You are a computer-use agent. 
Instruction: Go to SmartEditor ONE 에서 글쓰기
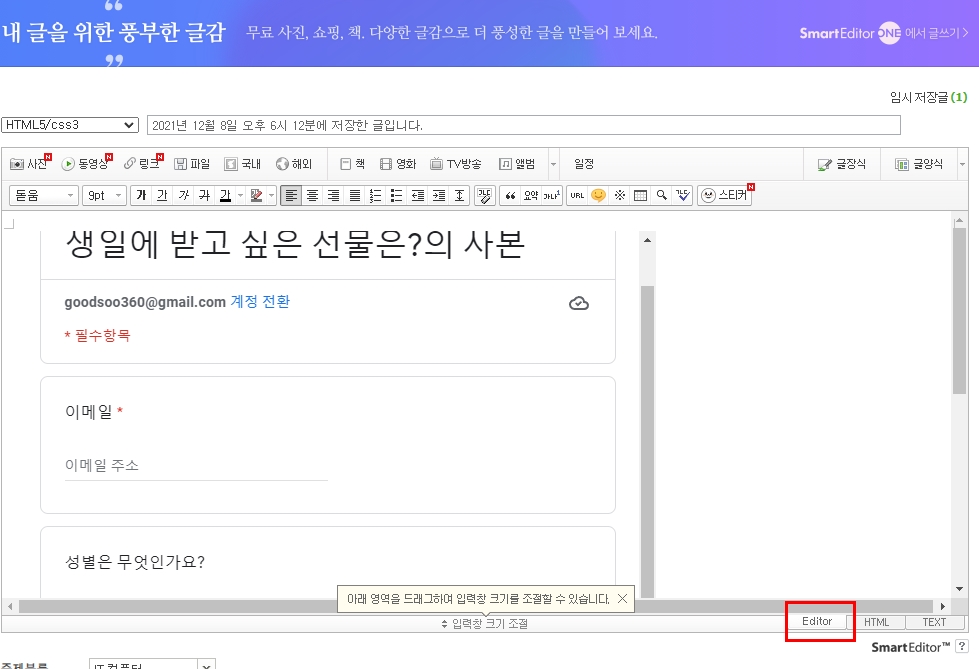[883, 33]
